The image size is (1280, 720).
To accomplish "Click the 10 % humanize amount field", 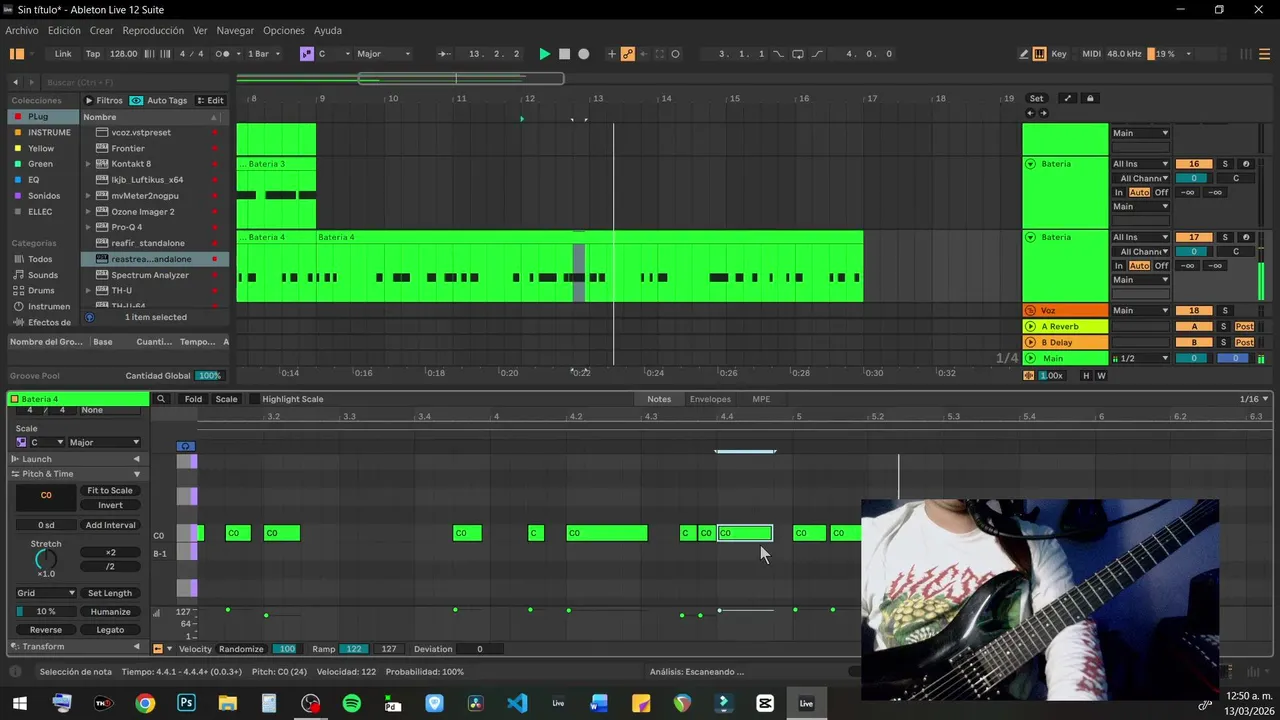I will pyautogui.click(x=46, y=612).
